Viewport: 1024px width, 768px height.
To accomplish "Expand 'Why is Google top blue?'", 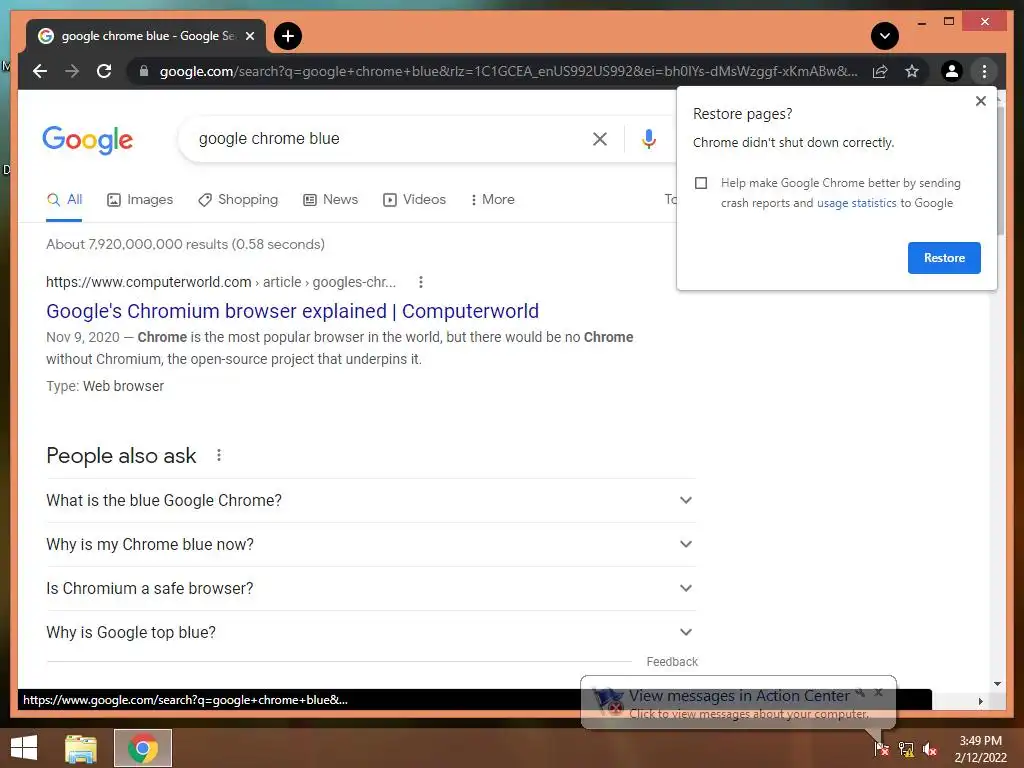I will pyautogui.click(x=371, y=632).
